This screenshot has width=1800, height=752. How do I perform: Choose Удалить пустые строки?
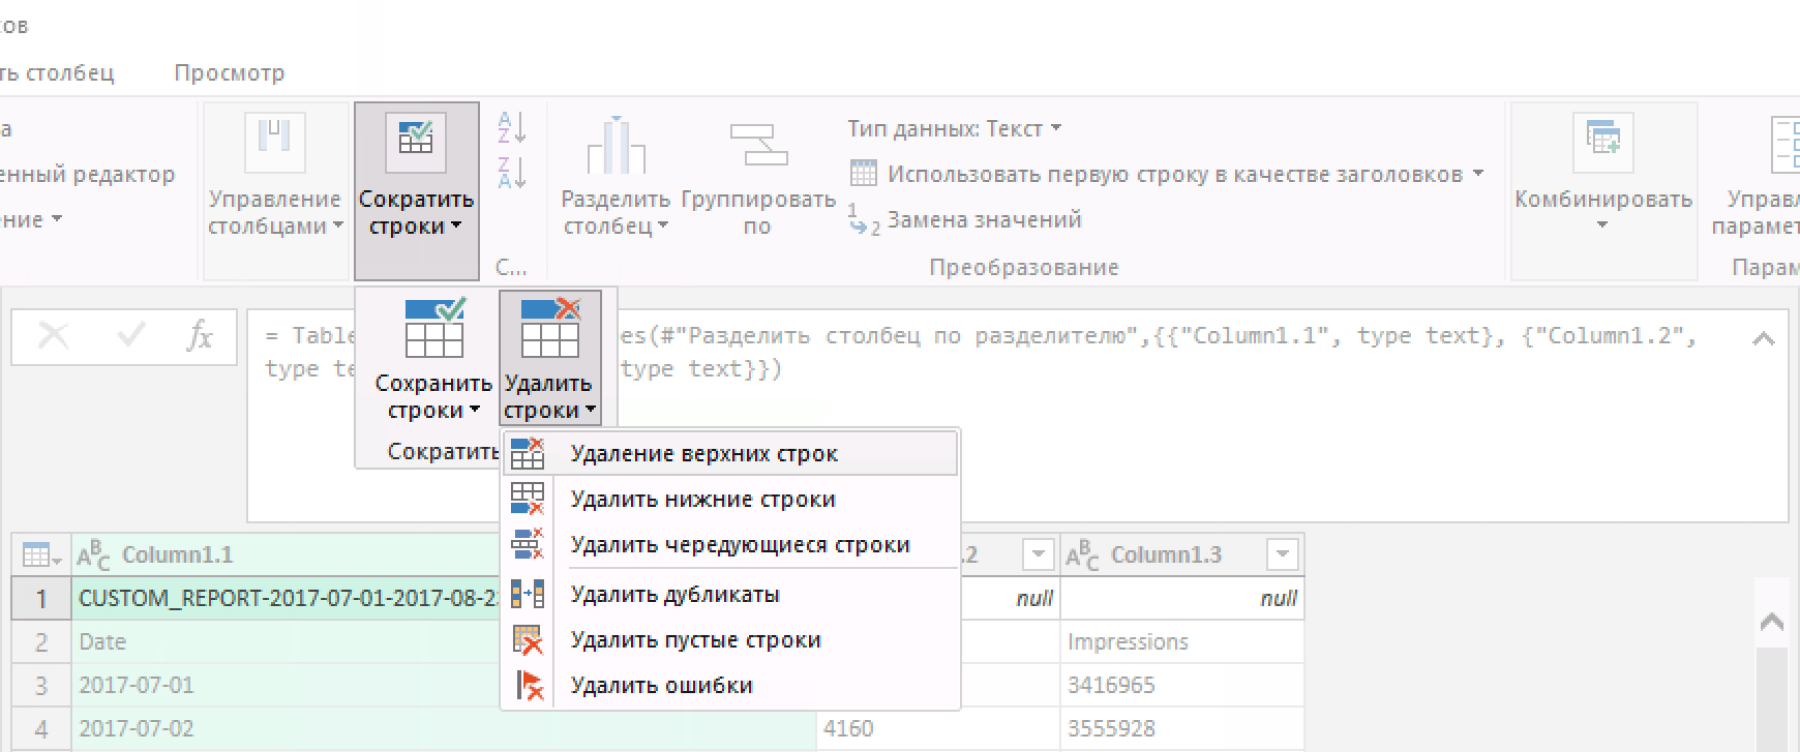730,640
